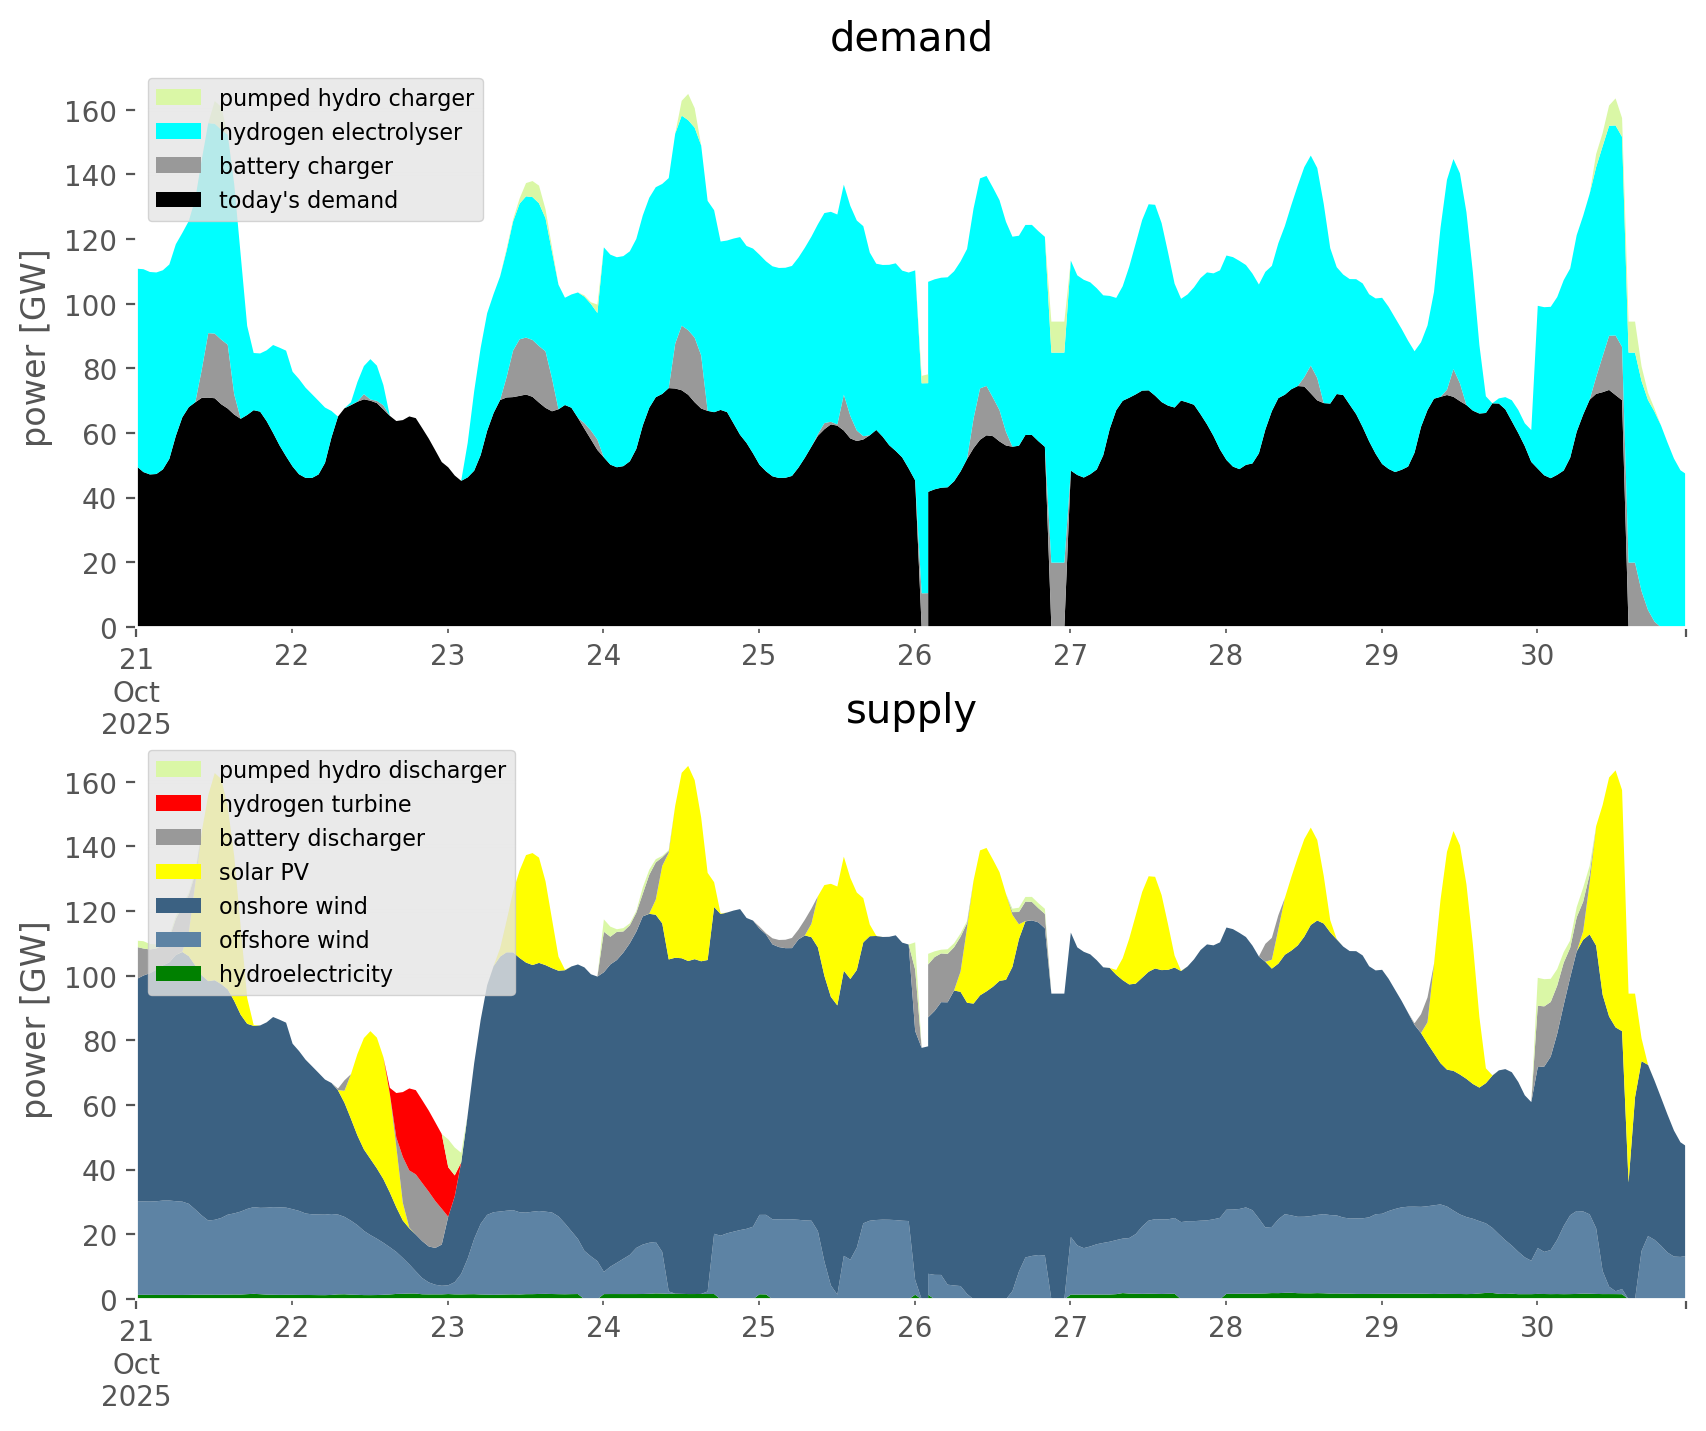
Task: Select the offshore wind legend swatch
Action: pyautogui.click(x=179, y=940)
